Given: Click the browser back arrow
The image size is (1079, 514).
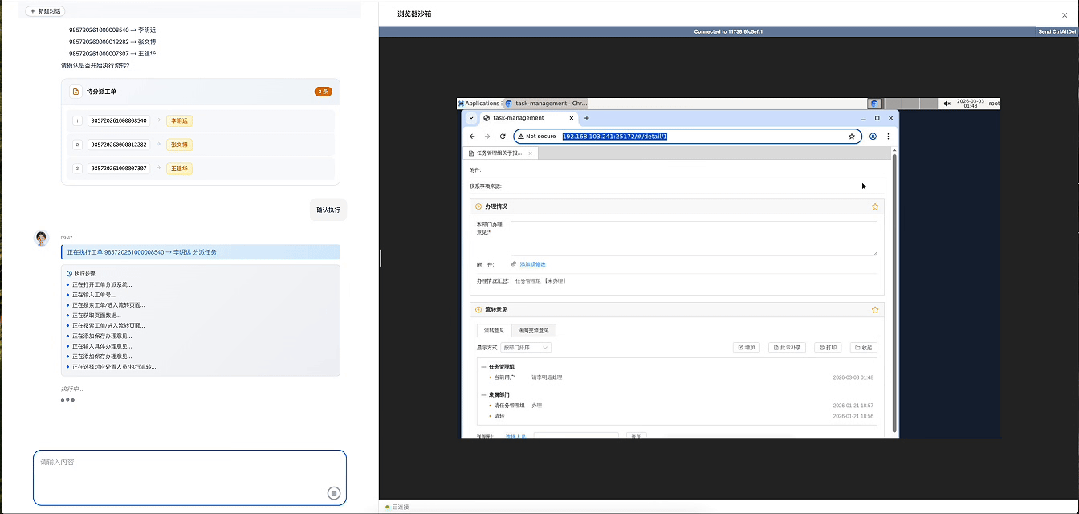Looking at the screenshot, I should (472, 136).
